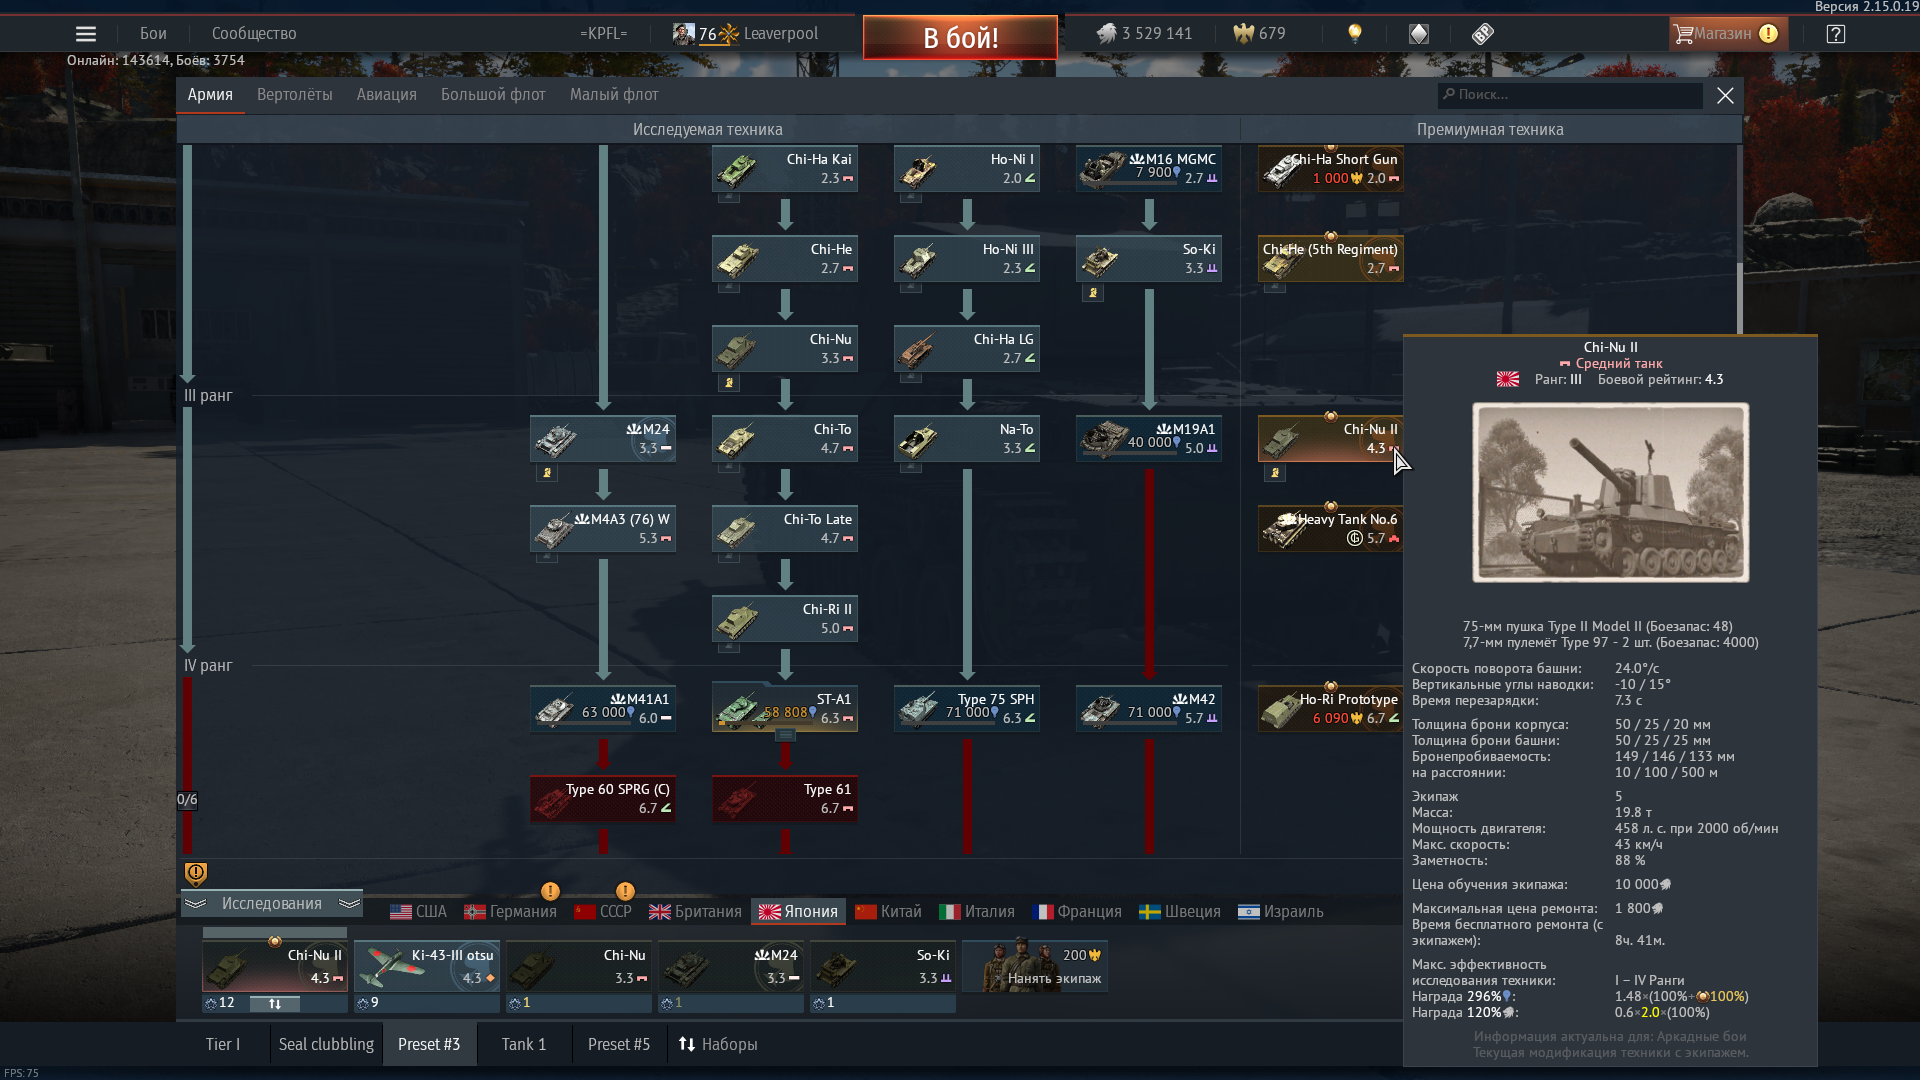The width and height of the screenshot is (1920, 1080).
Task: Select the ST-A1 tank card
Action: pos(785,709)
